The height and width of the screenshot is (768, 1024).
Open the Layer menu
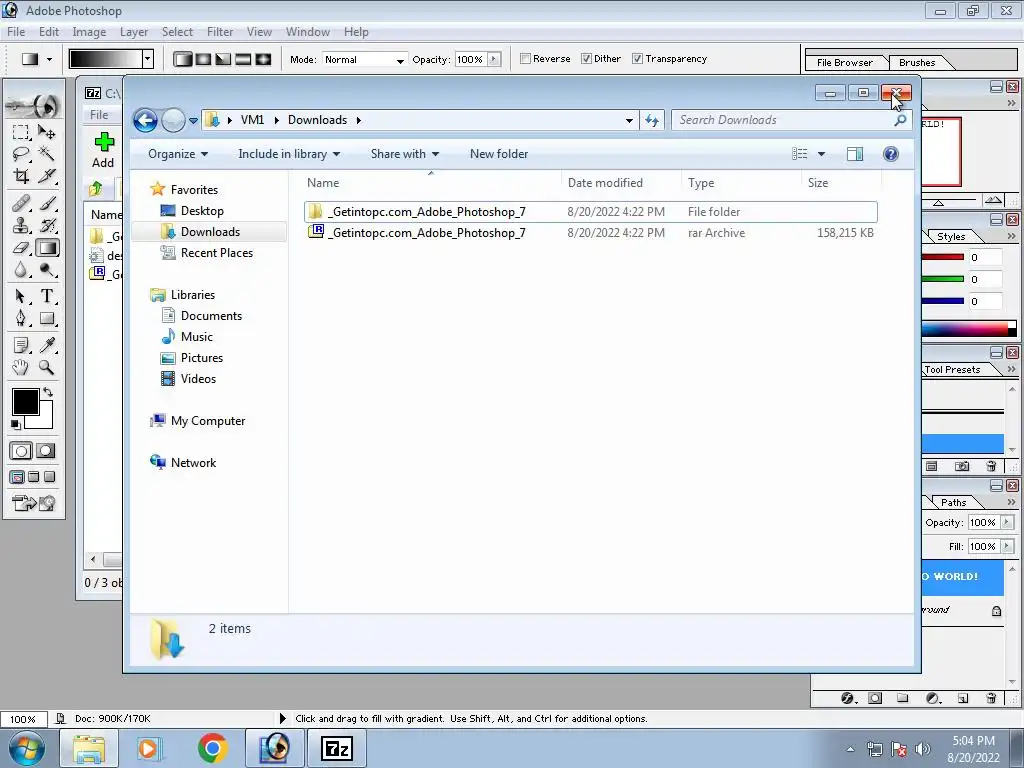[x=133, y=32]
